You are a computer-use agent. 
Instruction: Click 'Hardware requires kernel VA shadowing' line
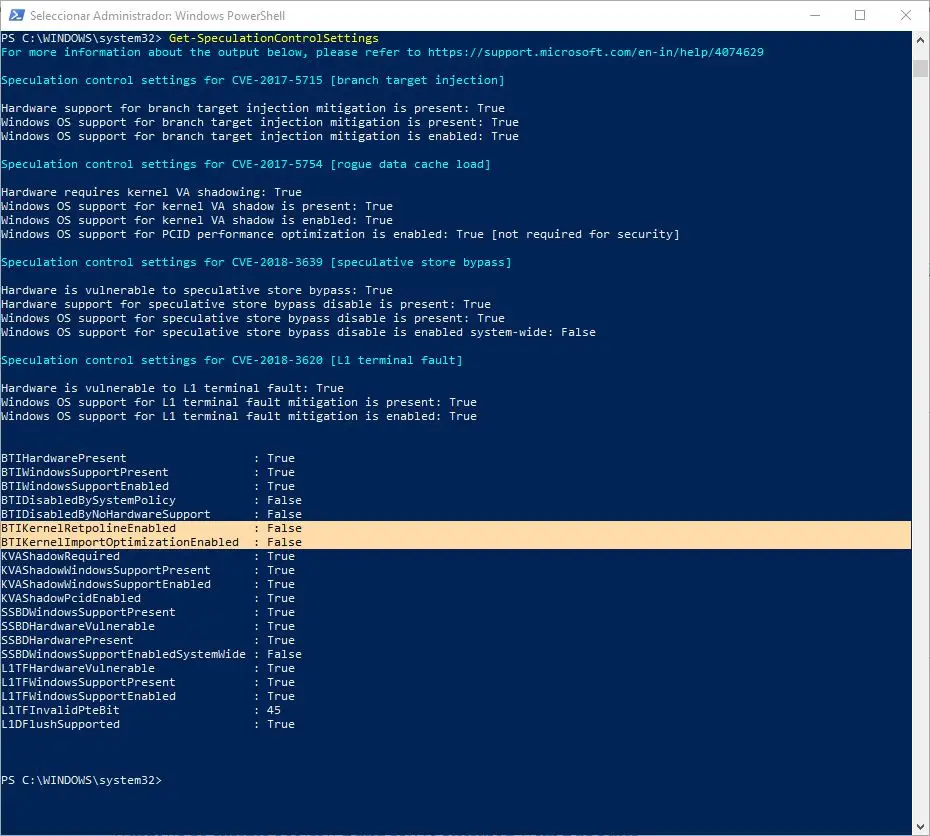pos(151,192)
